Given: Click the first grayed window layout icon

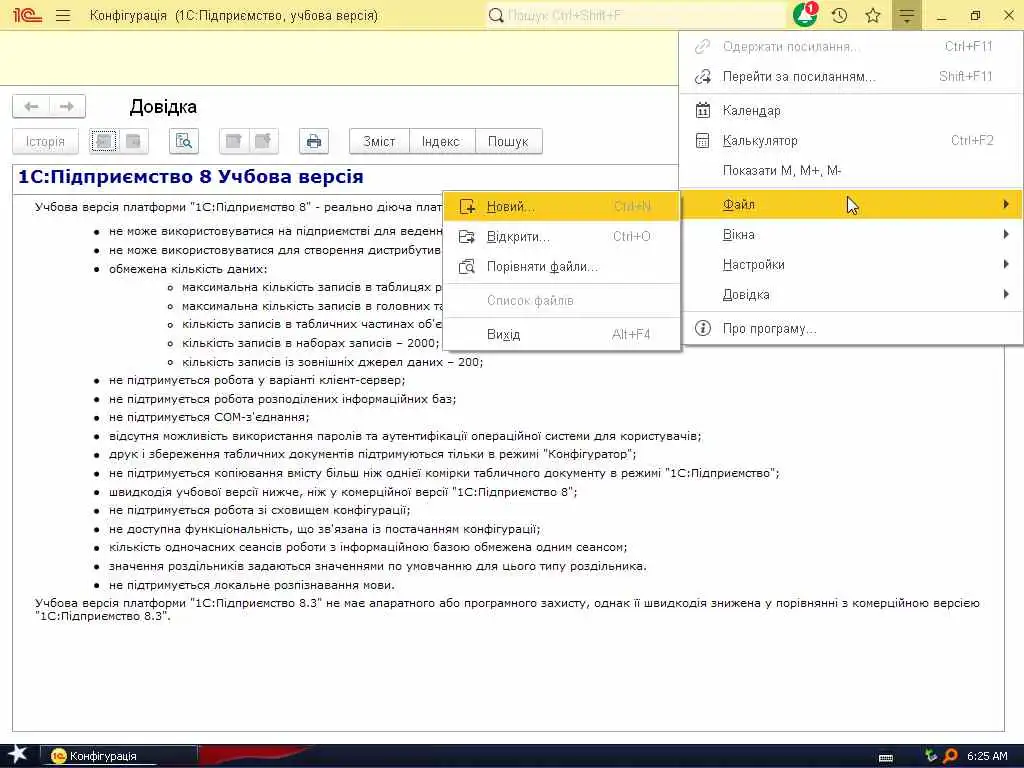Looking at the screenshot, I should [233, 141].
